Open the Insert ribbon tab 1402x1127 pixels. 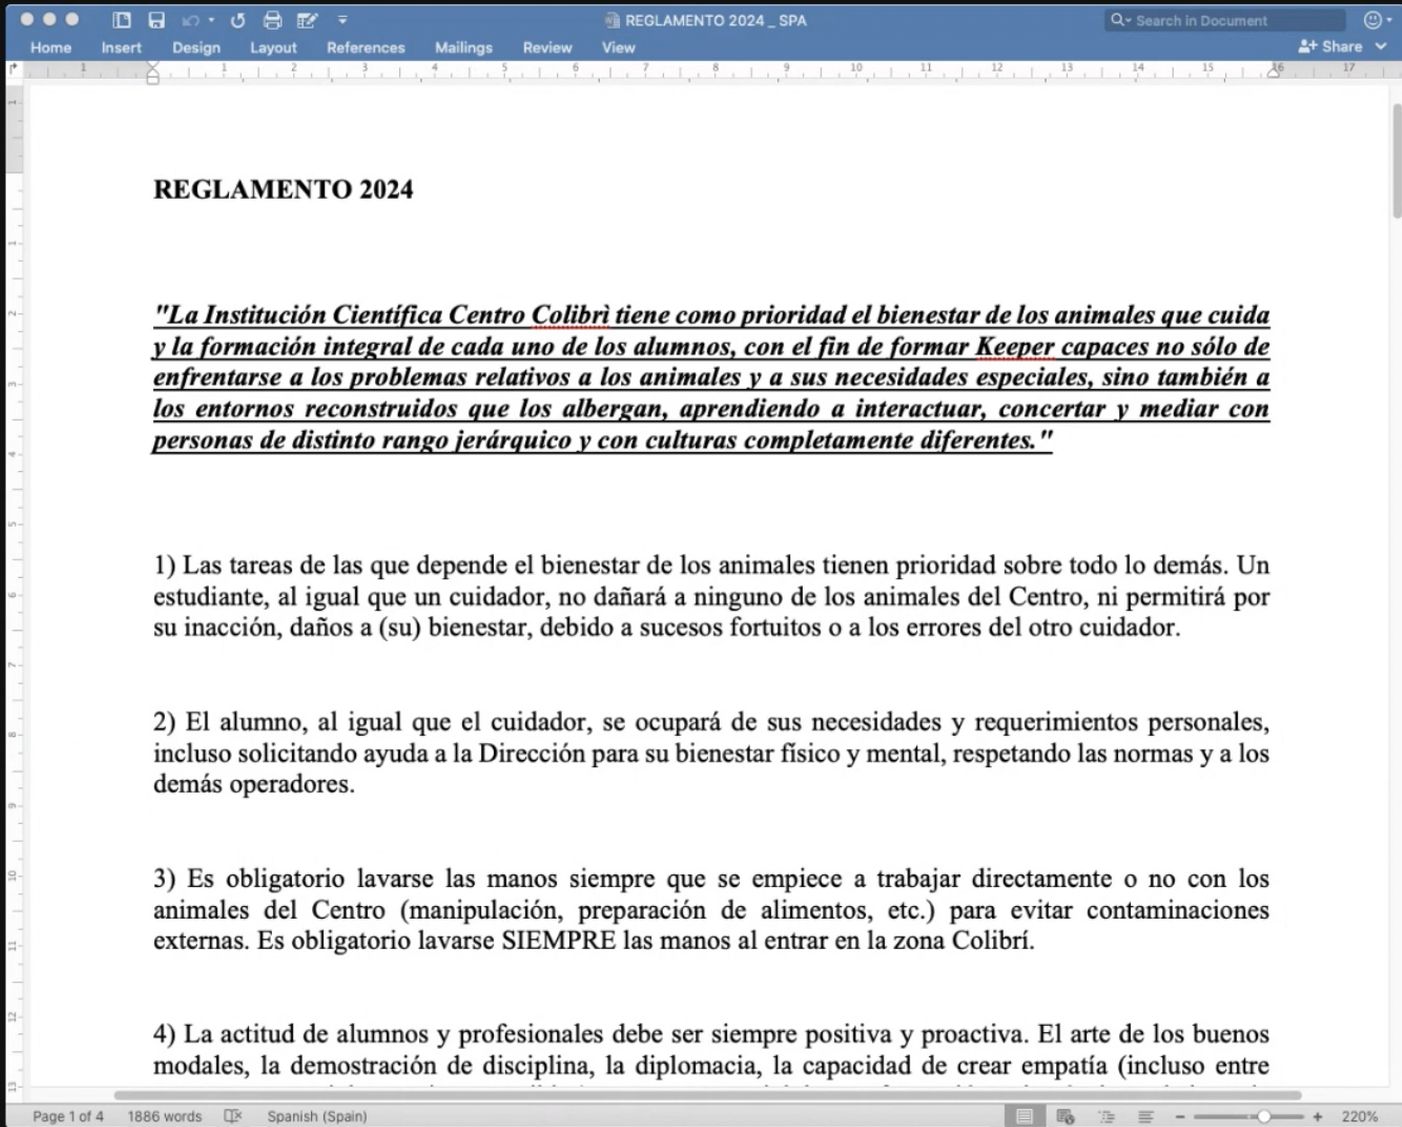pos(121,47)
